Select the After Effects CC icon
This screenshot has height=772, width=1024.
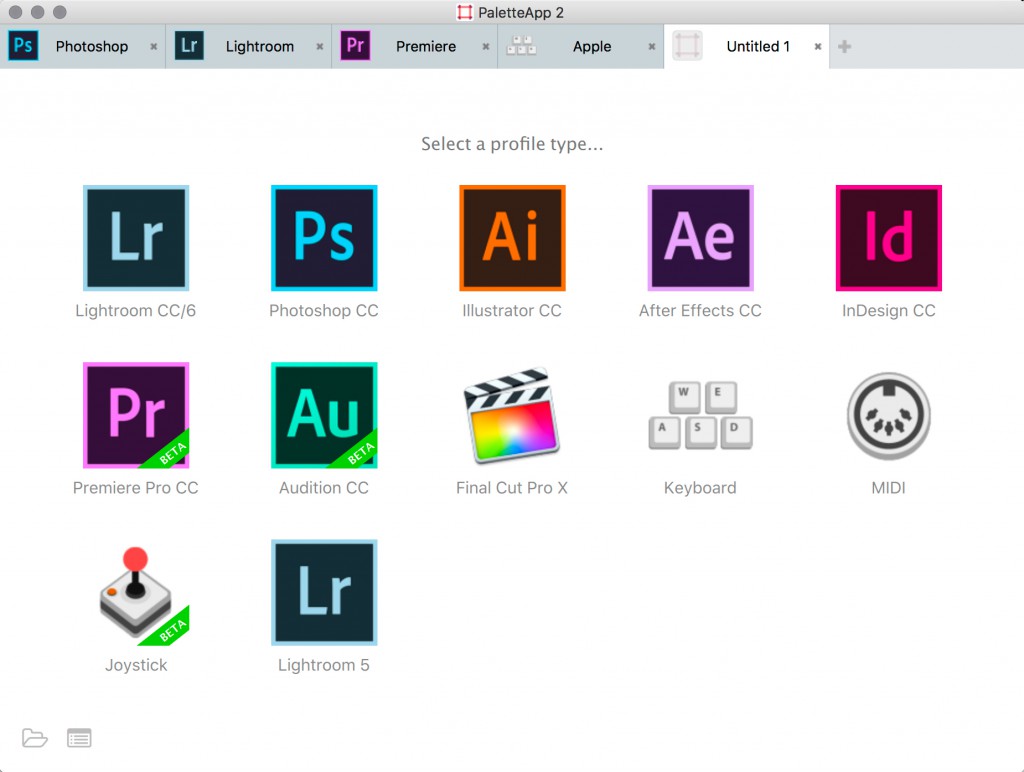click(x=700, y=238)
